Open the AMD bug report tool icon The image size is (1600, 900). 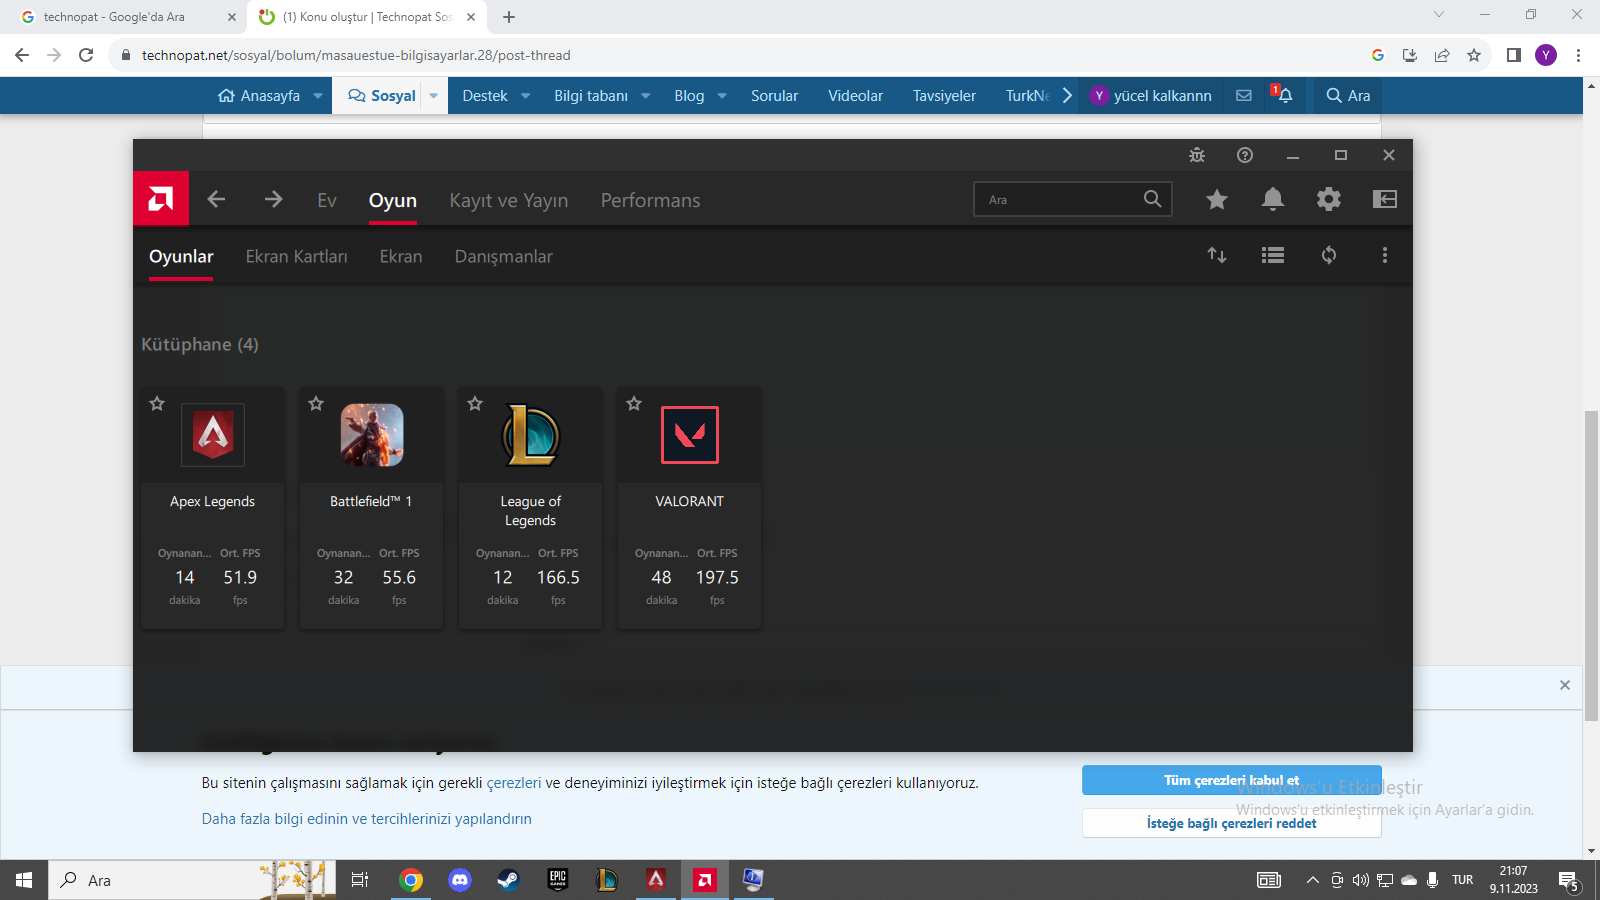click(x=1197, y=155)
